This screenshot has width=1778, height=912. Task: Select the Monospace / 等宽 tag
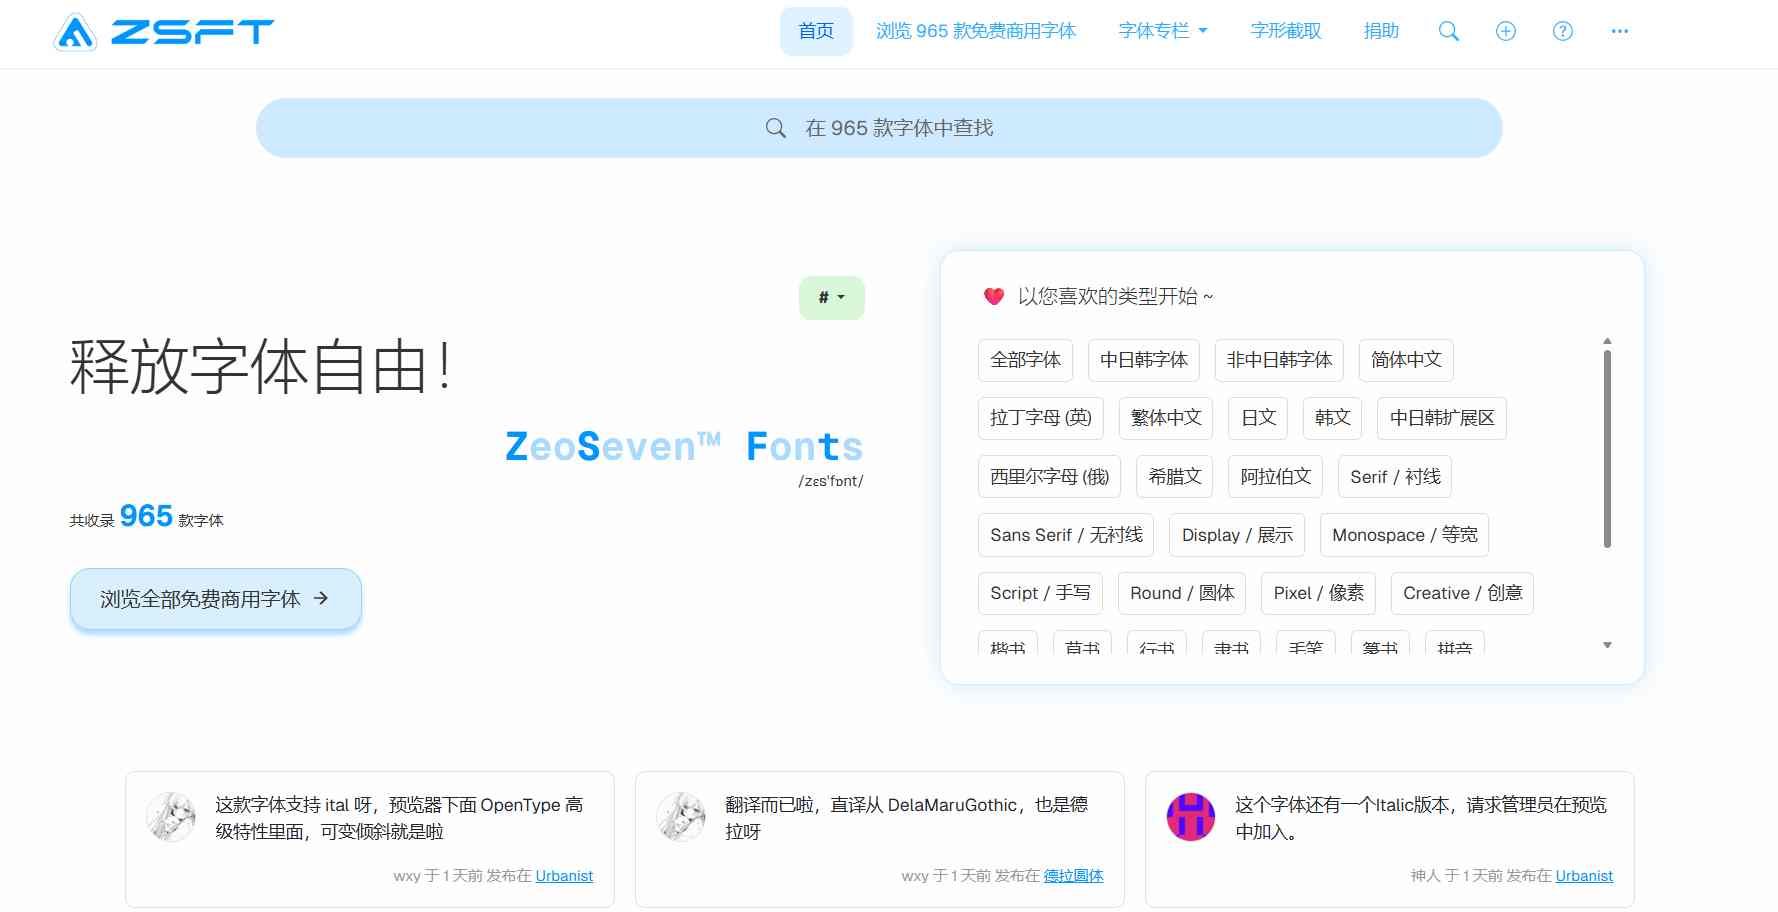[1404, 535]
